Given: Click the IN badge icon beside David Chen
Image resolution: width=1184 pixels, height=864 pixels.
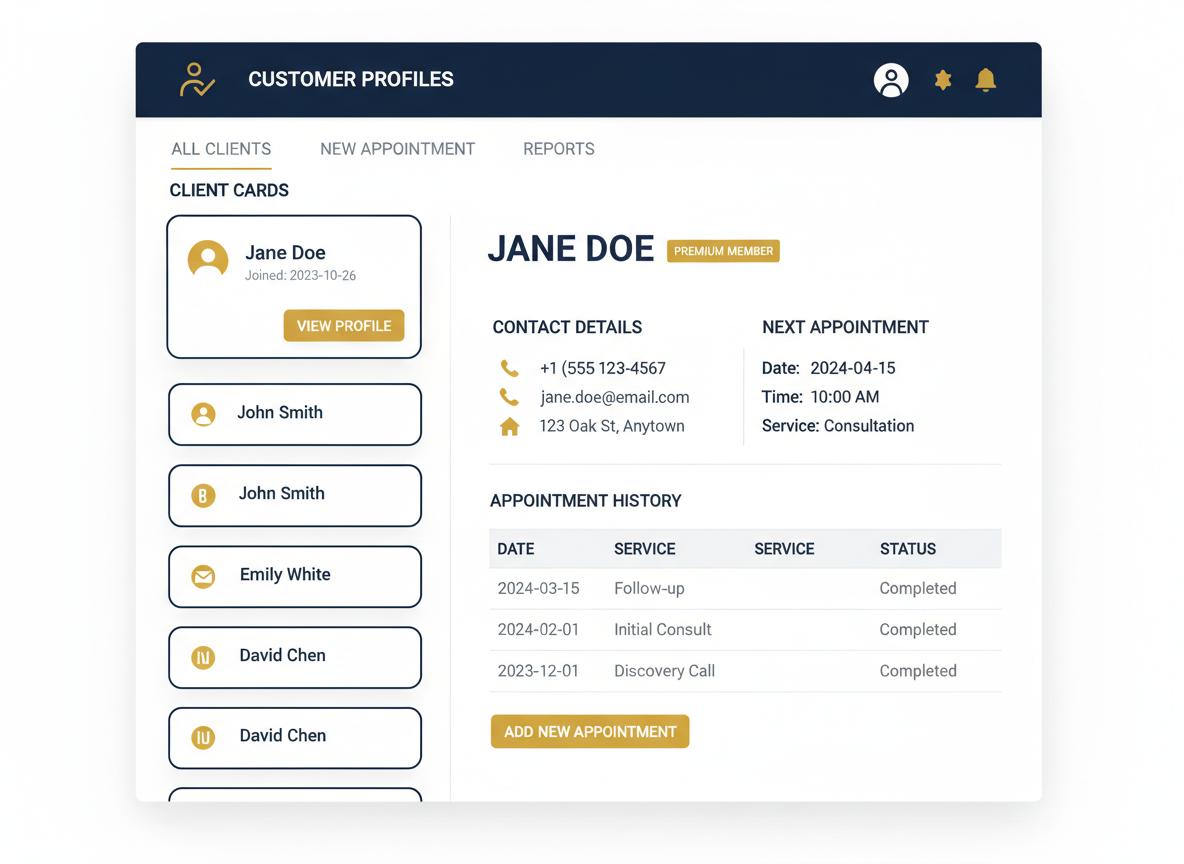Looking at the screenshot, I should coord(203,657).
